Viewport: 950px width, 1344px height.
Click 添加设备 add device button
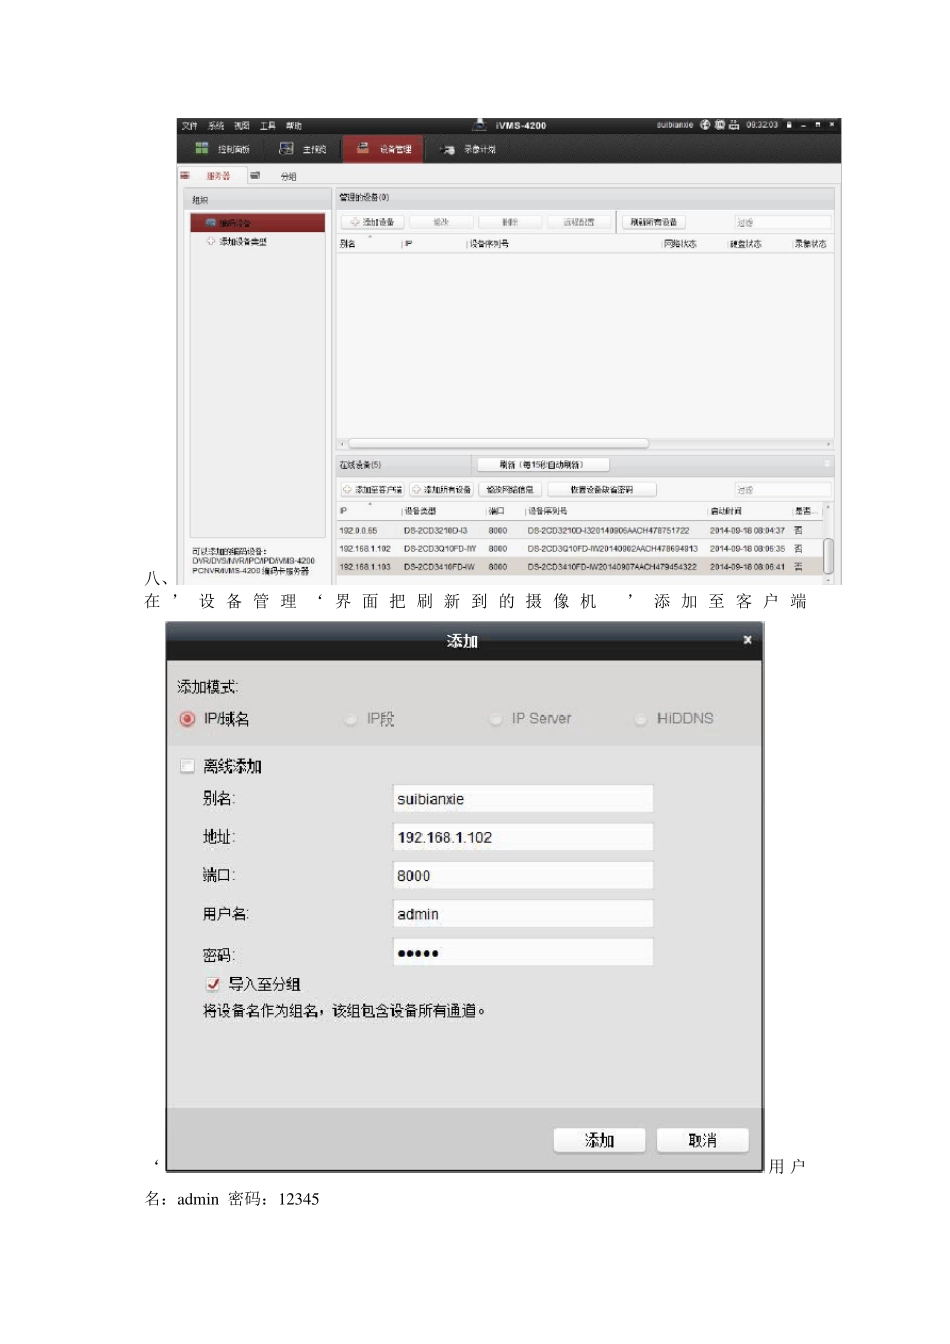pos(373,222)
